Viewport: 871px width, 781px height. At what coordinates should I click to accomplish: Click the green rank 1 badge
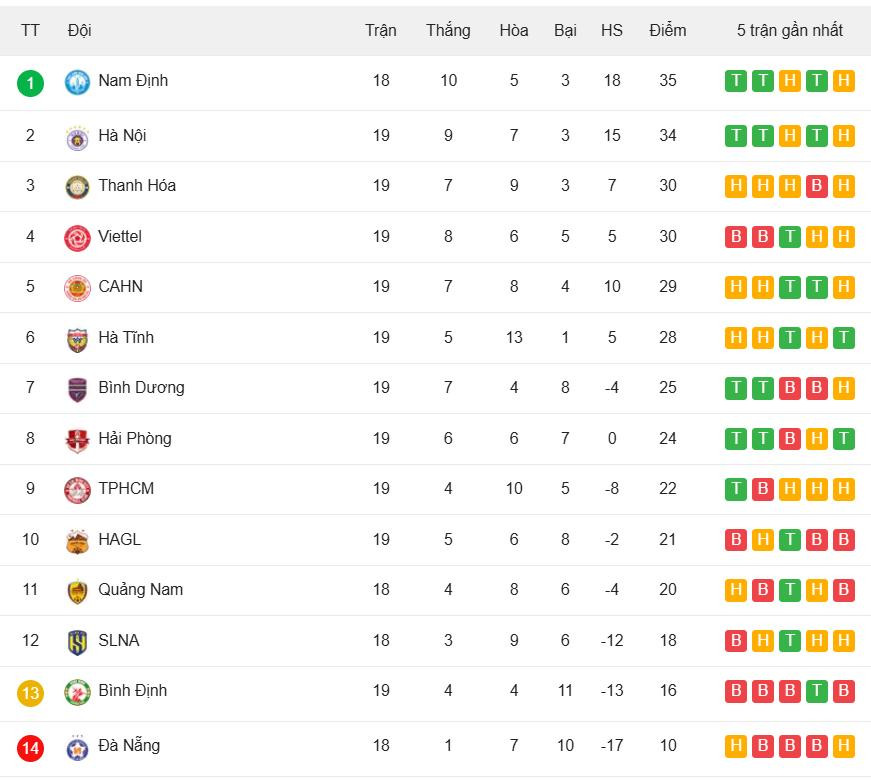(x=30, y=82)
